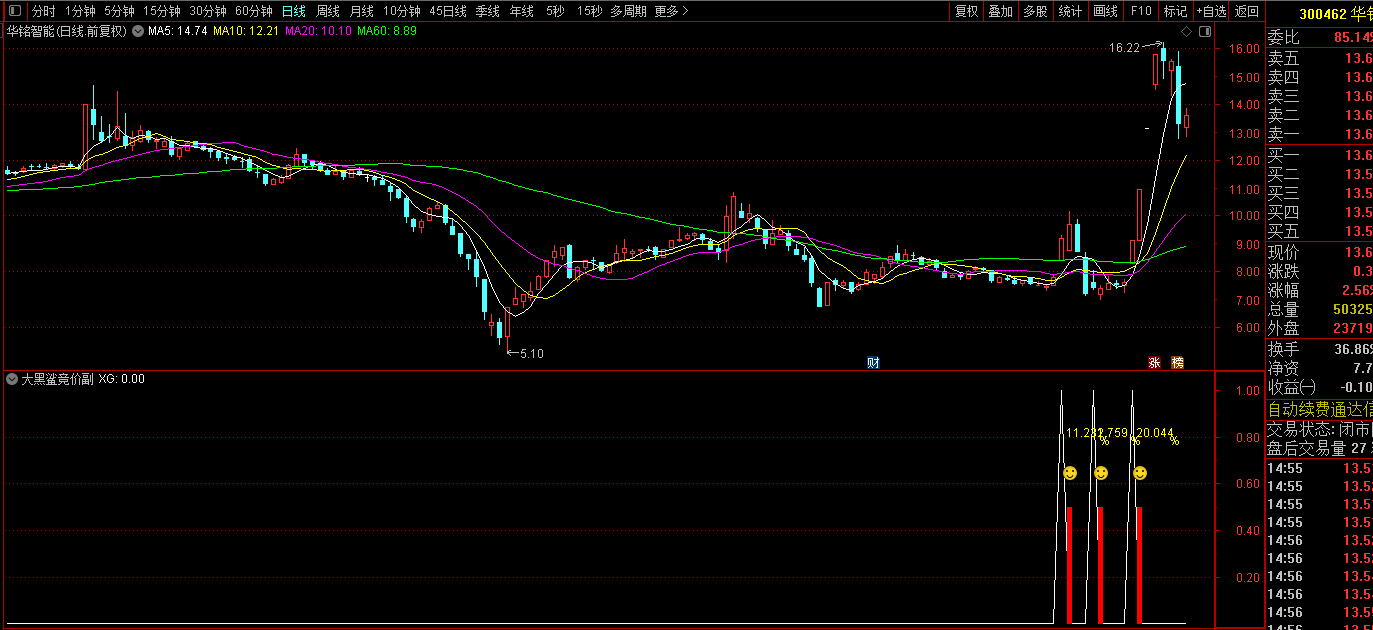Click the 自动续费通达信 promotion link
This screenshot has height=630, width=1373.
point(1320,410)
